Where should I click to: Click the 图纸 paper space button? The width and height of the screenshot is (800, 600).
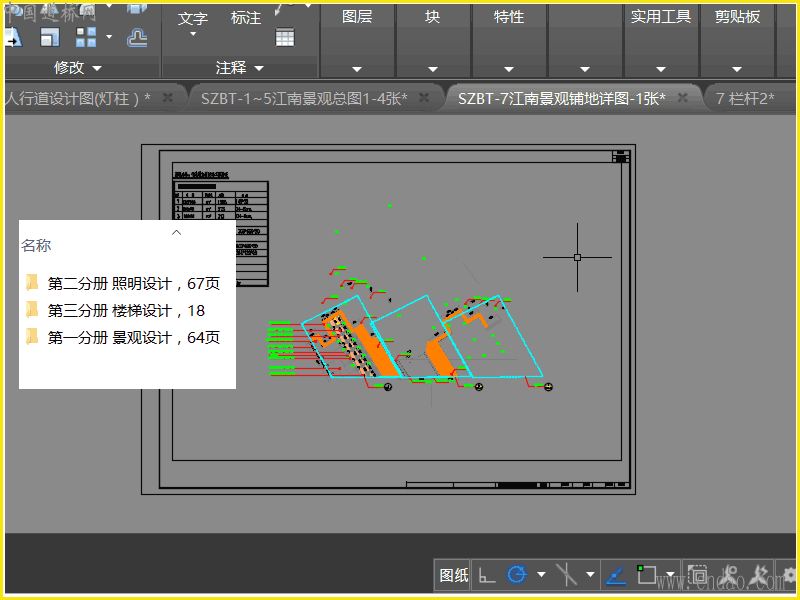(454, 575)
